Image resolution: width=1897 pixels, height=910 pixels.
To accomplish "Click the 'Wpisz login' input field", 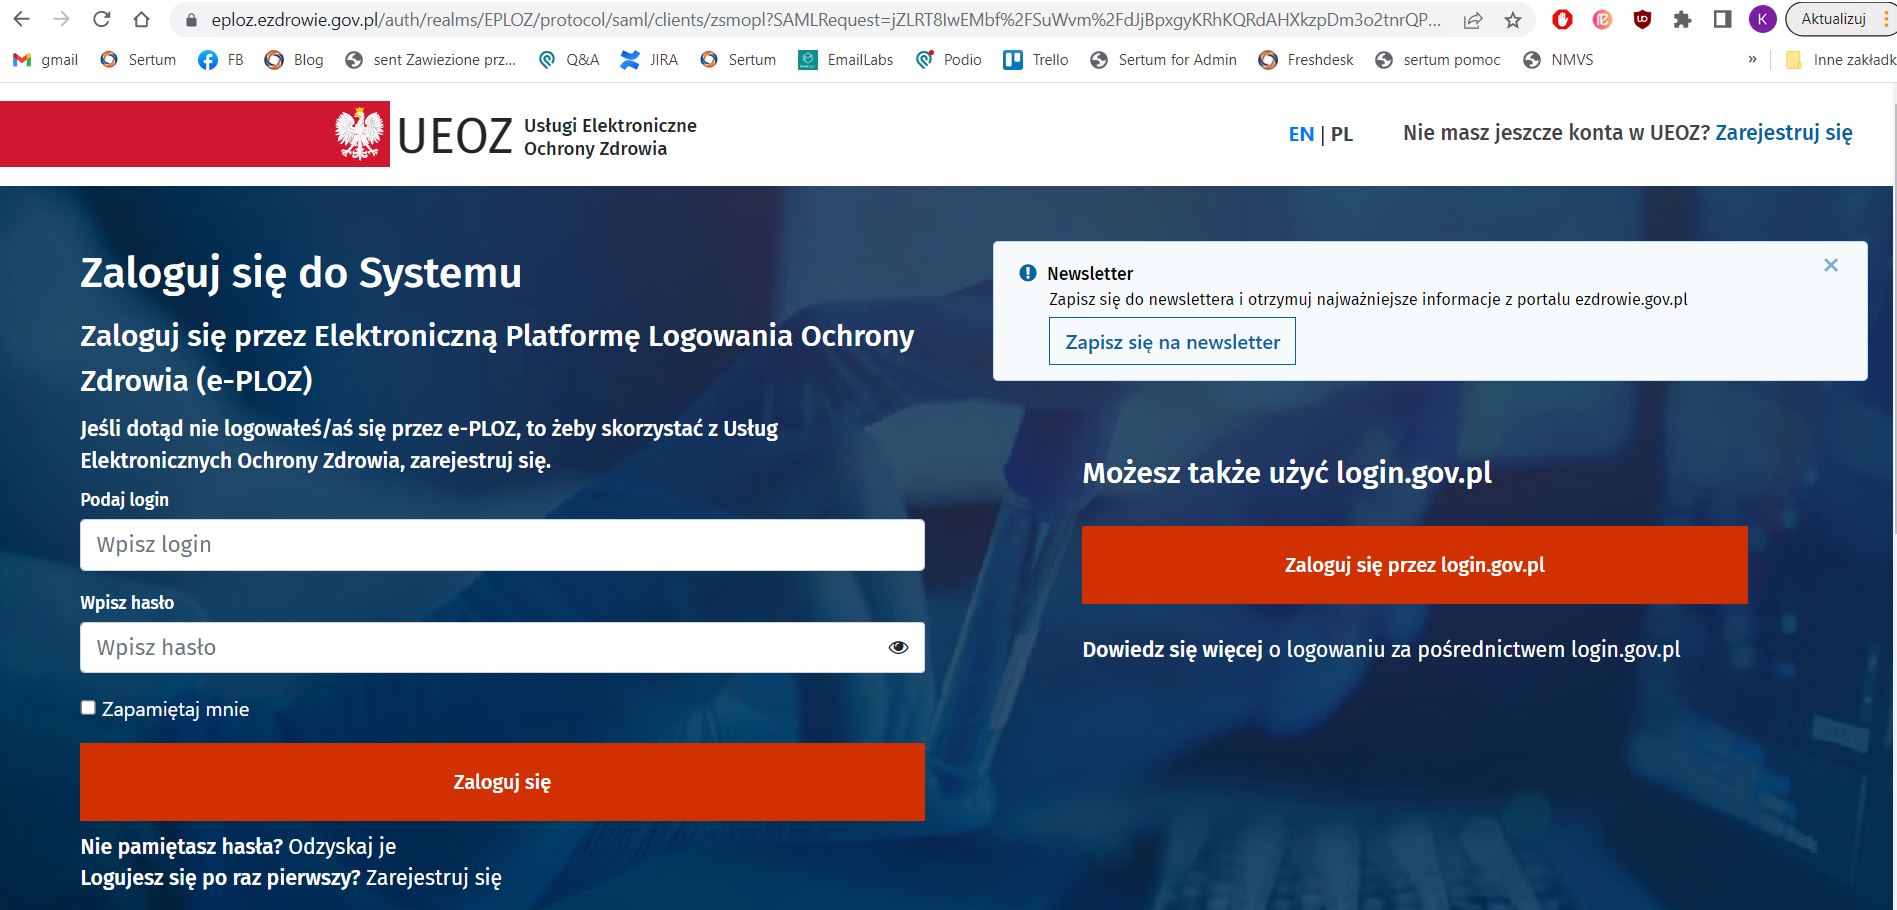I will pos(502,545).
